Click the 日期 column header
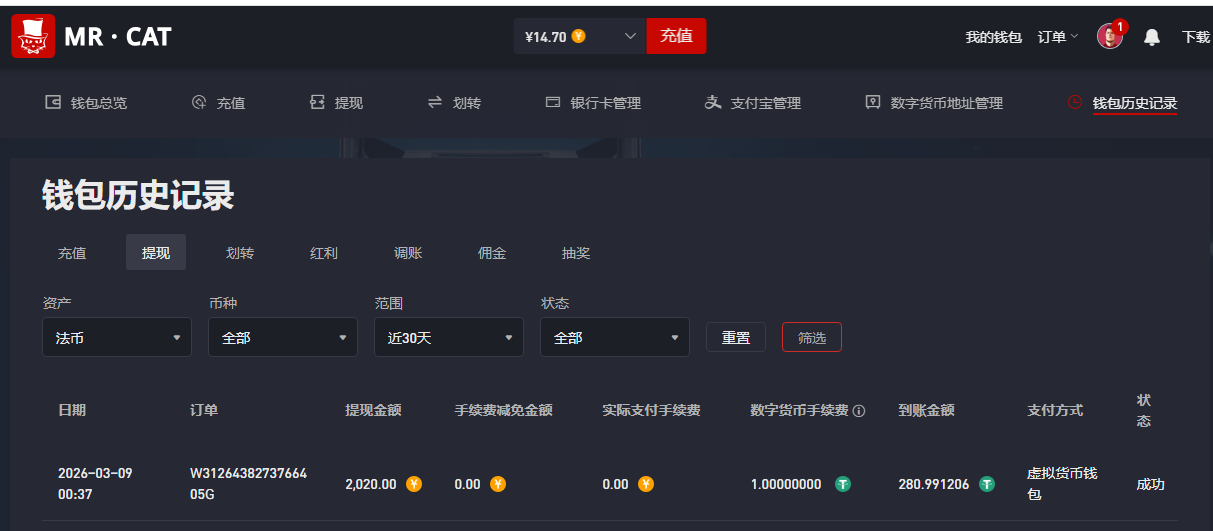Screen dimensions: 1213x531 pos(72,410)
